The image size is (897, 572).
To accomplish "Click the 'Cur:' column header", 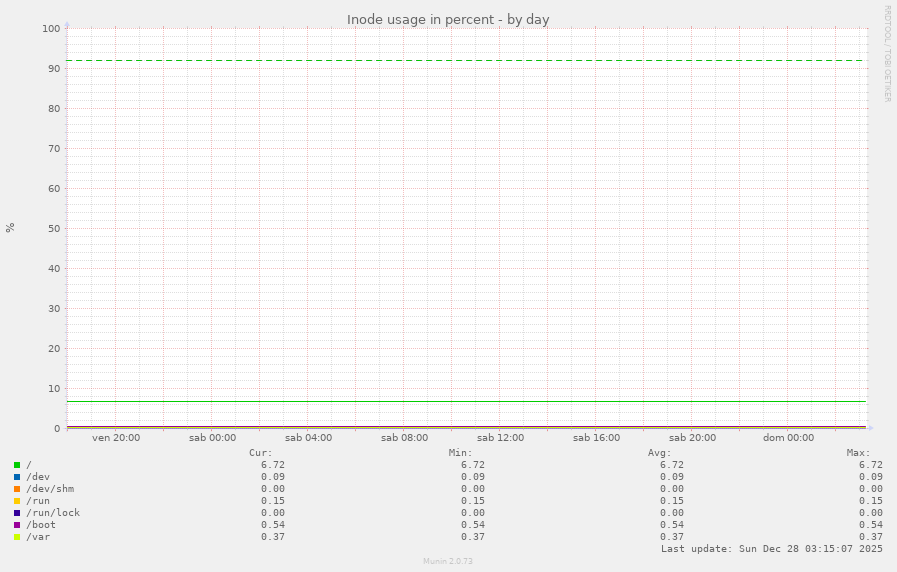I will [x=261, y=453].
